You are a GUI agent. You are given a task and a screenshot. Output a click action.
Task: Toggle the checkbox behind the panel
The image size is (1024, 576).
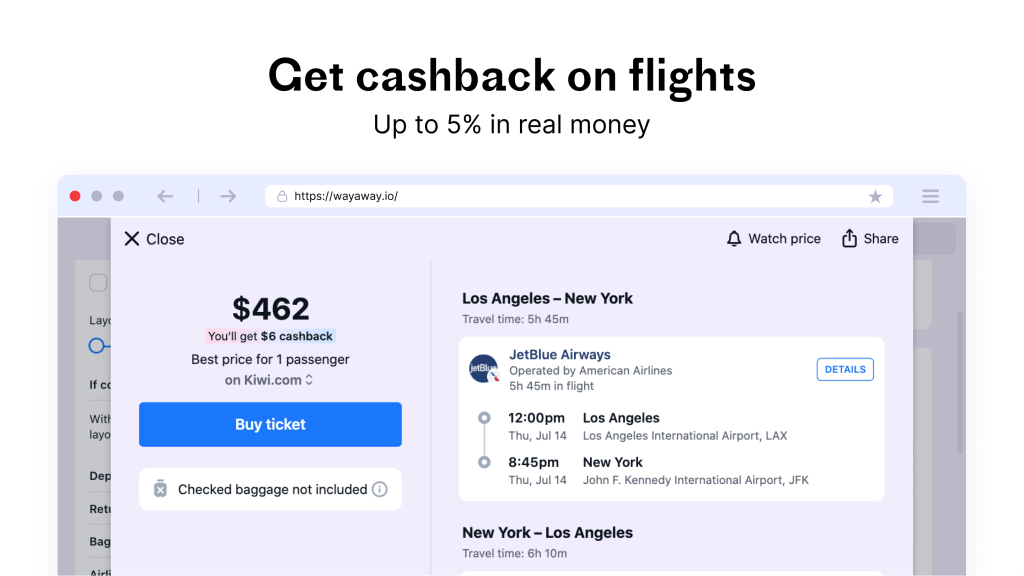pyautogui.click(x=98, y=283)
